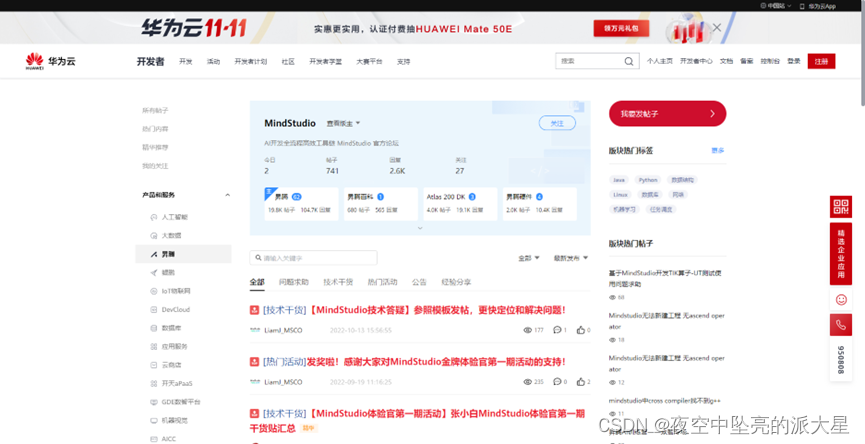Screen dimensions: 865x444
Task: Click the 数据库 sidebar category icon
Action: pos(154,328)
